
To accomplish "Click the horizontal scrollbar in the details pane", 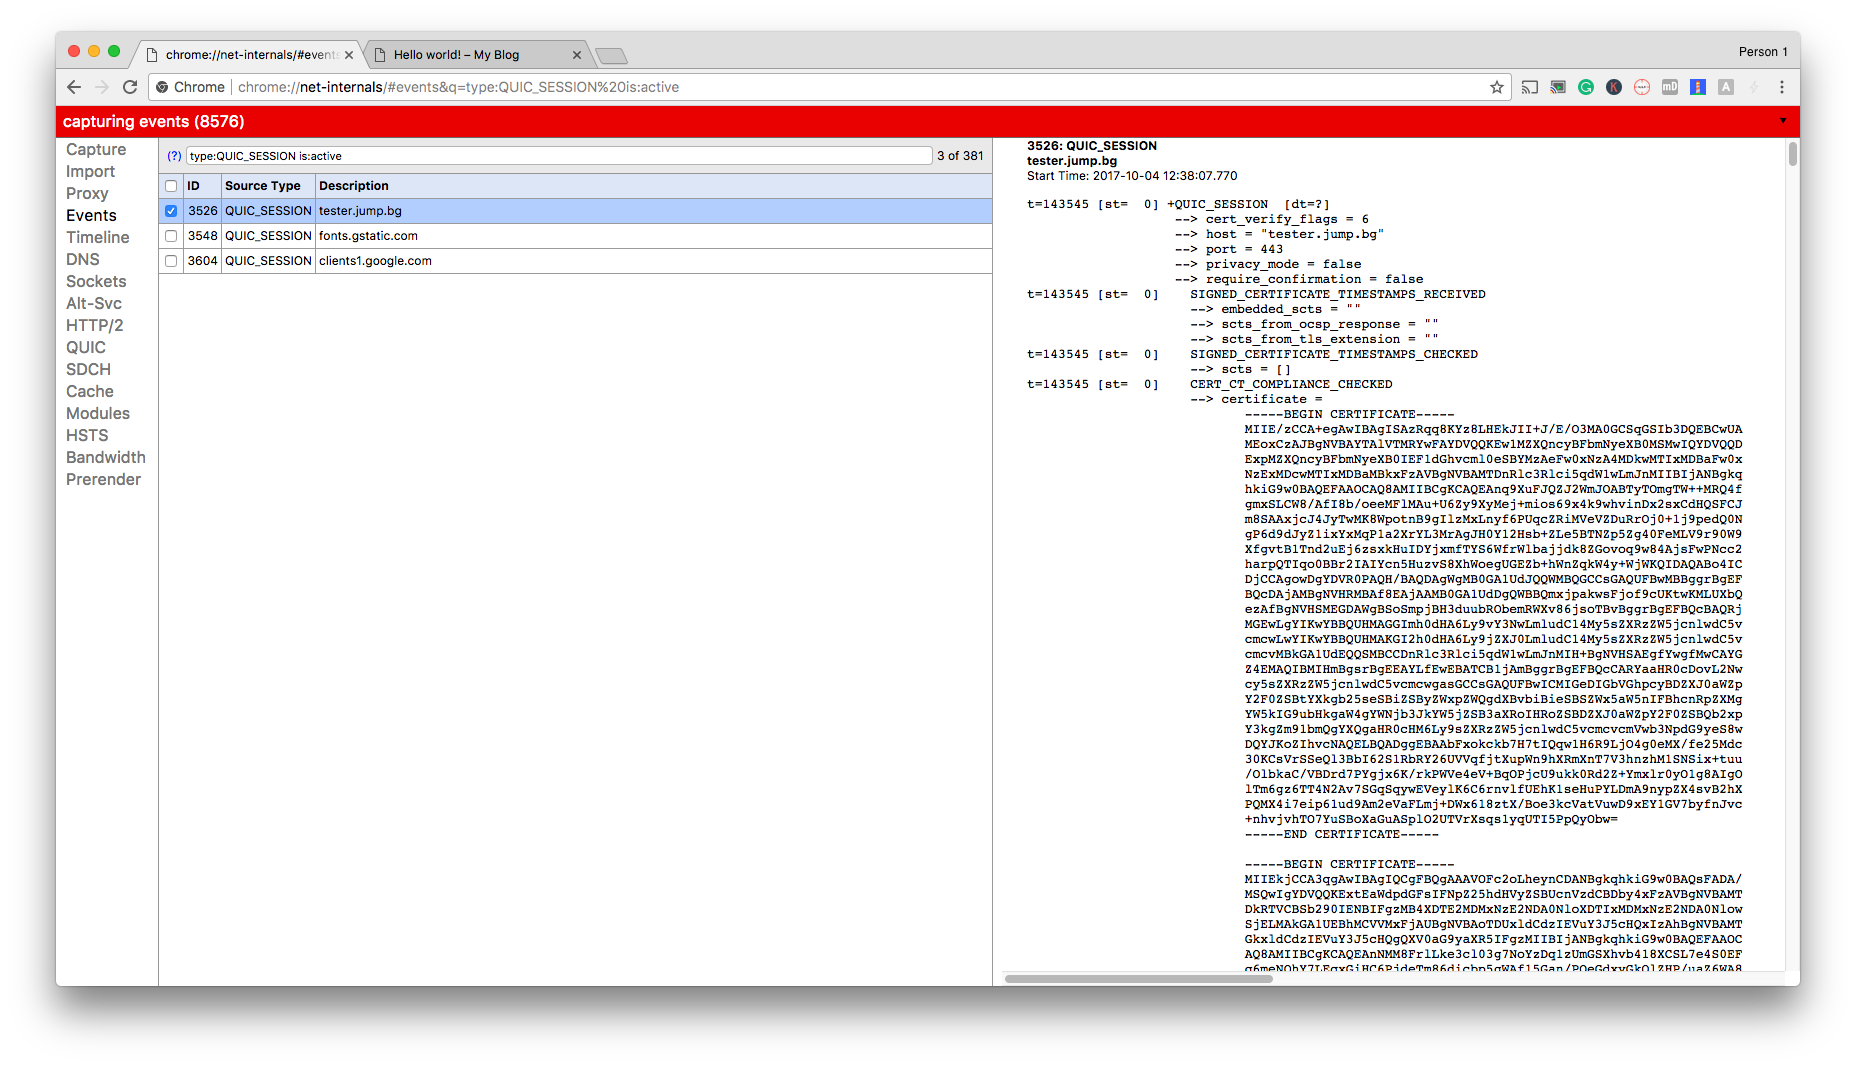I will (1138, 978).
